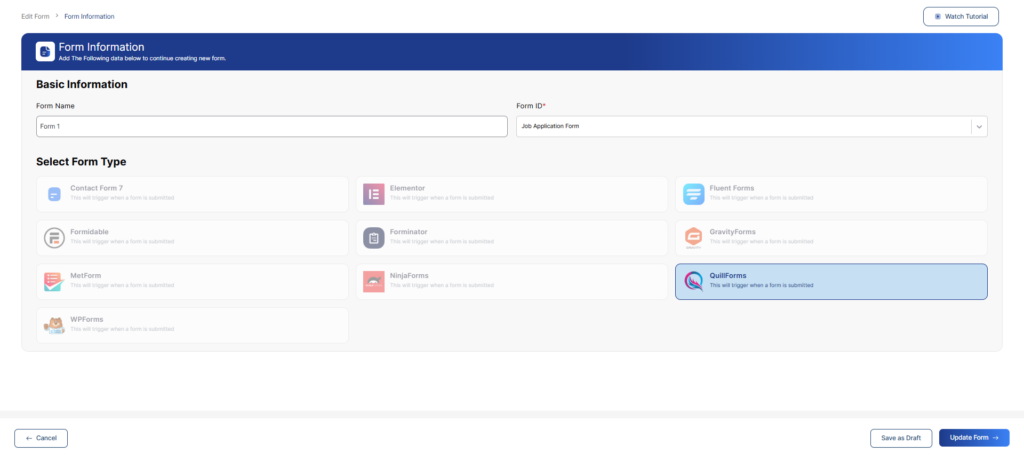Click the Fluent Forms icon

pos(693,194)
